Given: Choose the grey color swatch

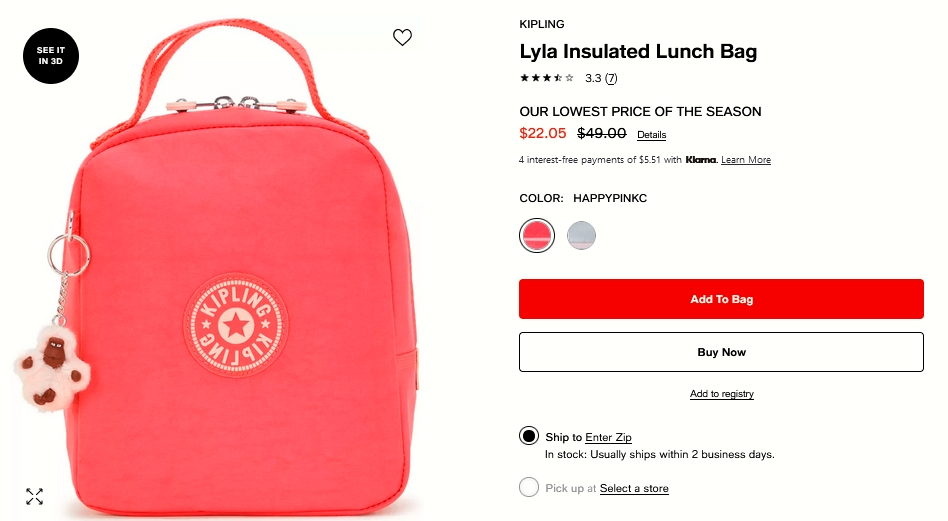Looking at the screenshot, I should 582,235.
